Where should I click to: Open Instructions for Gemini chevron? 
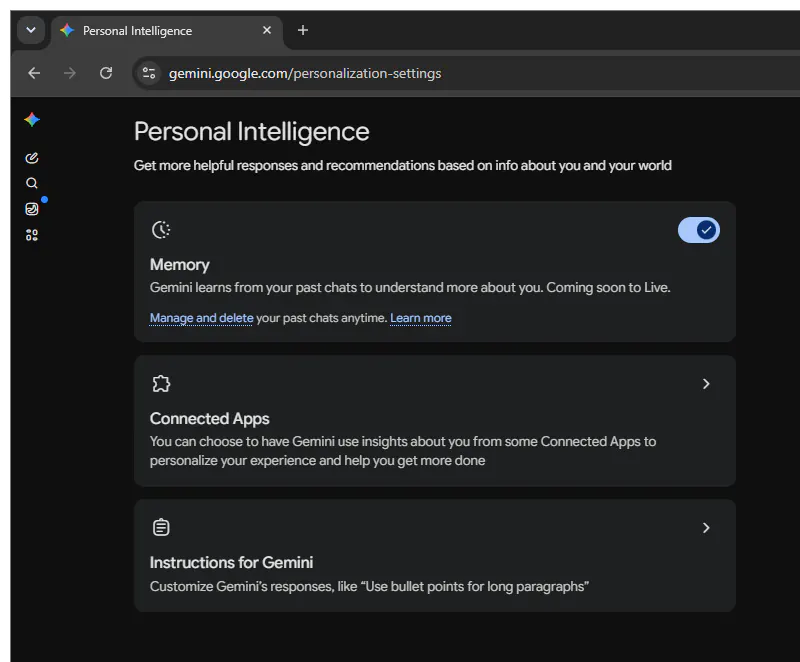[706, 527]
